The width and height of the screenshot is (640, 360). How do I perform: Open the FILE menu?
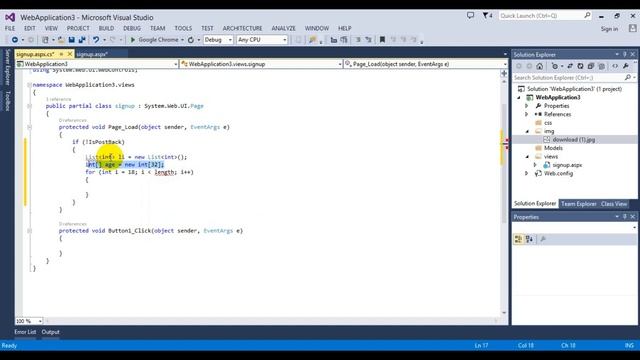[10, 28]
